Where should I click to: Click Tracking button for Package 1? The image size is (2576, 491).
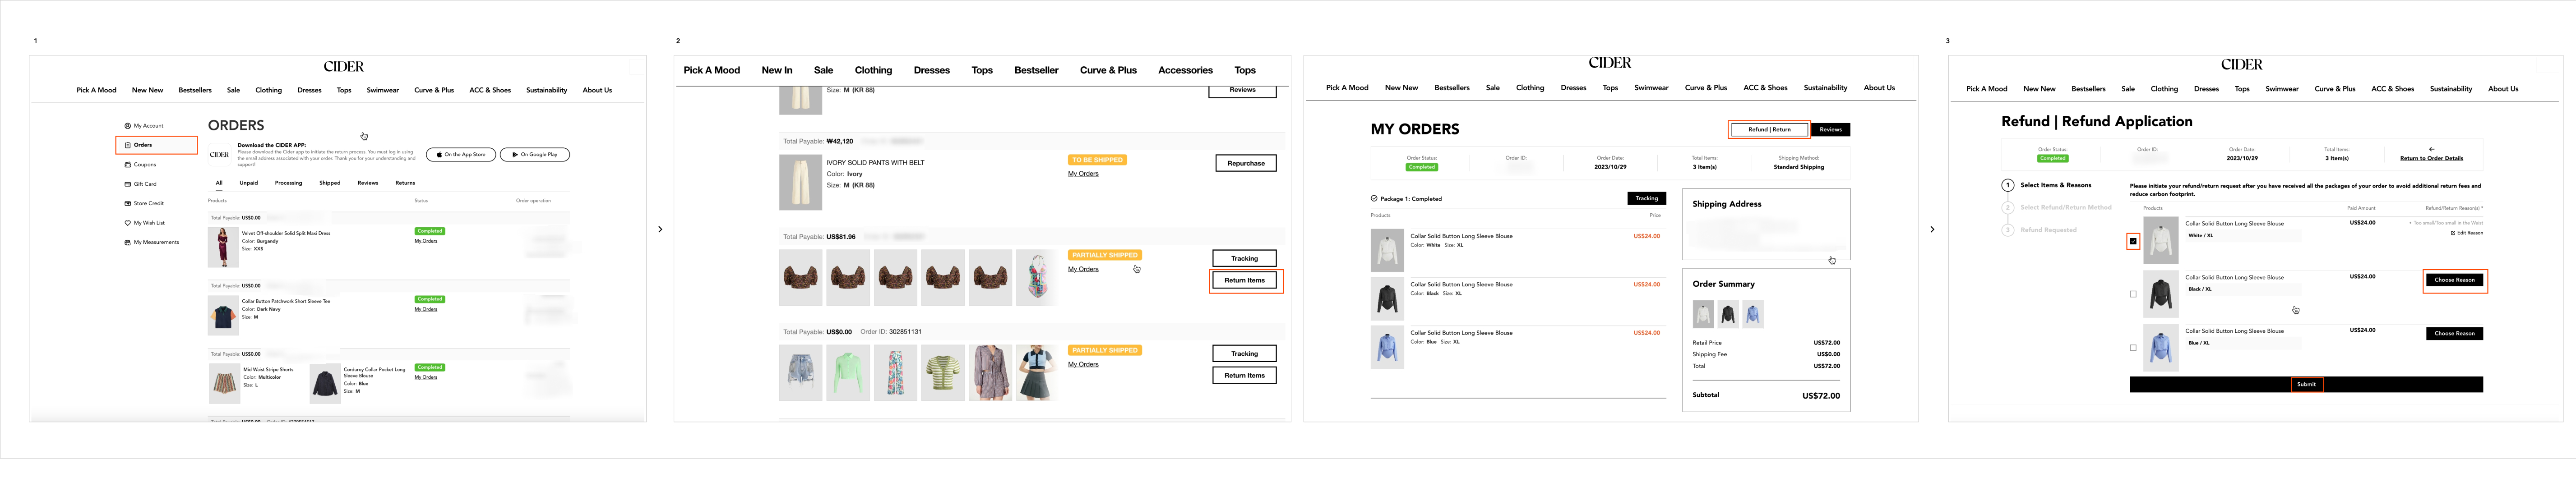click(x=1647, y=198)
